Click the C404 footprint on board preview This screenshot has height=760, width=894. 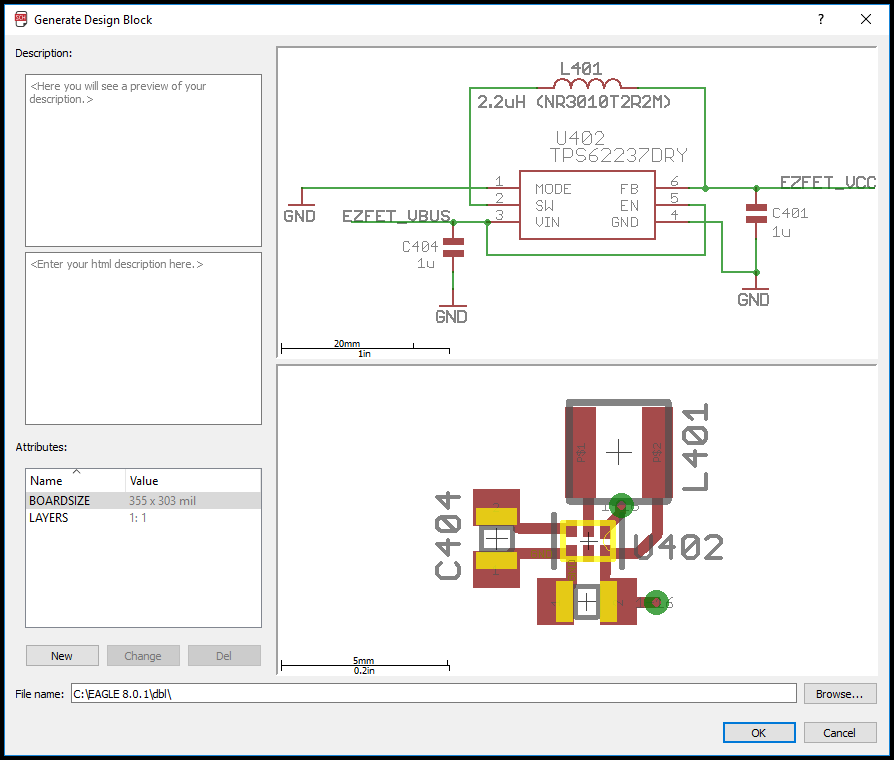click(x=495, y=539)
